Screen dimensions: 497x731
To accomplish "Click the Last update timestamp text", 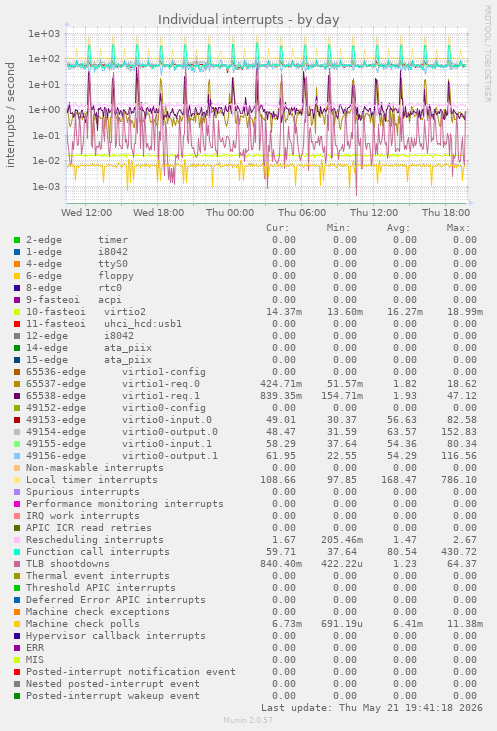I will (x=372, y=708).
